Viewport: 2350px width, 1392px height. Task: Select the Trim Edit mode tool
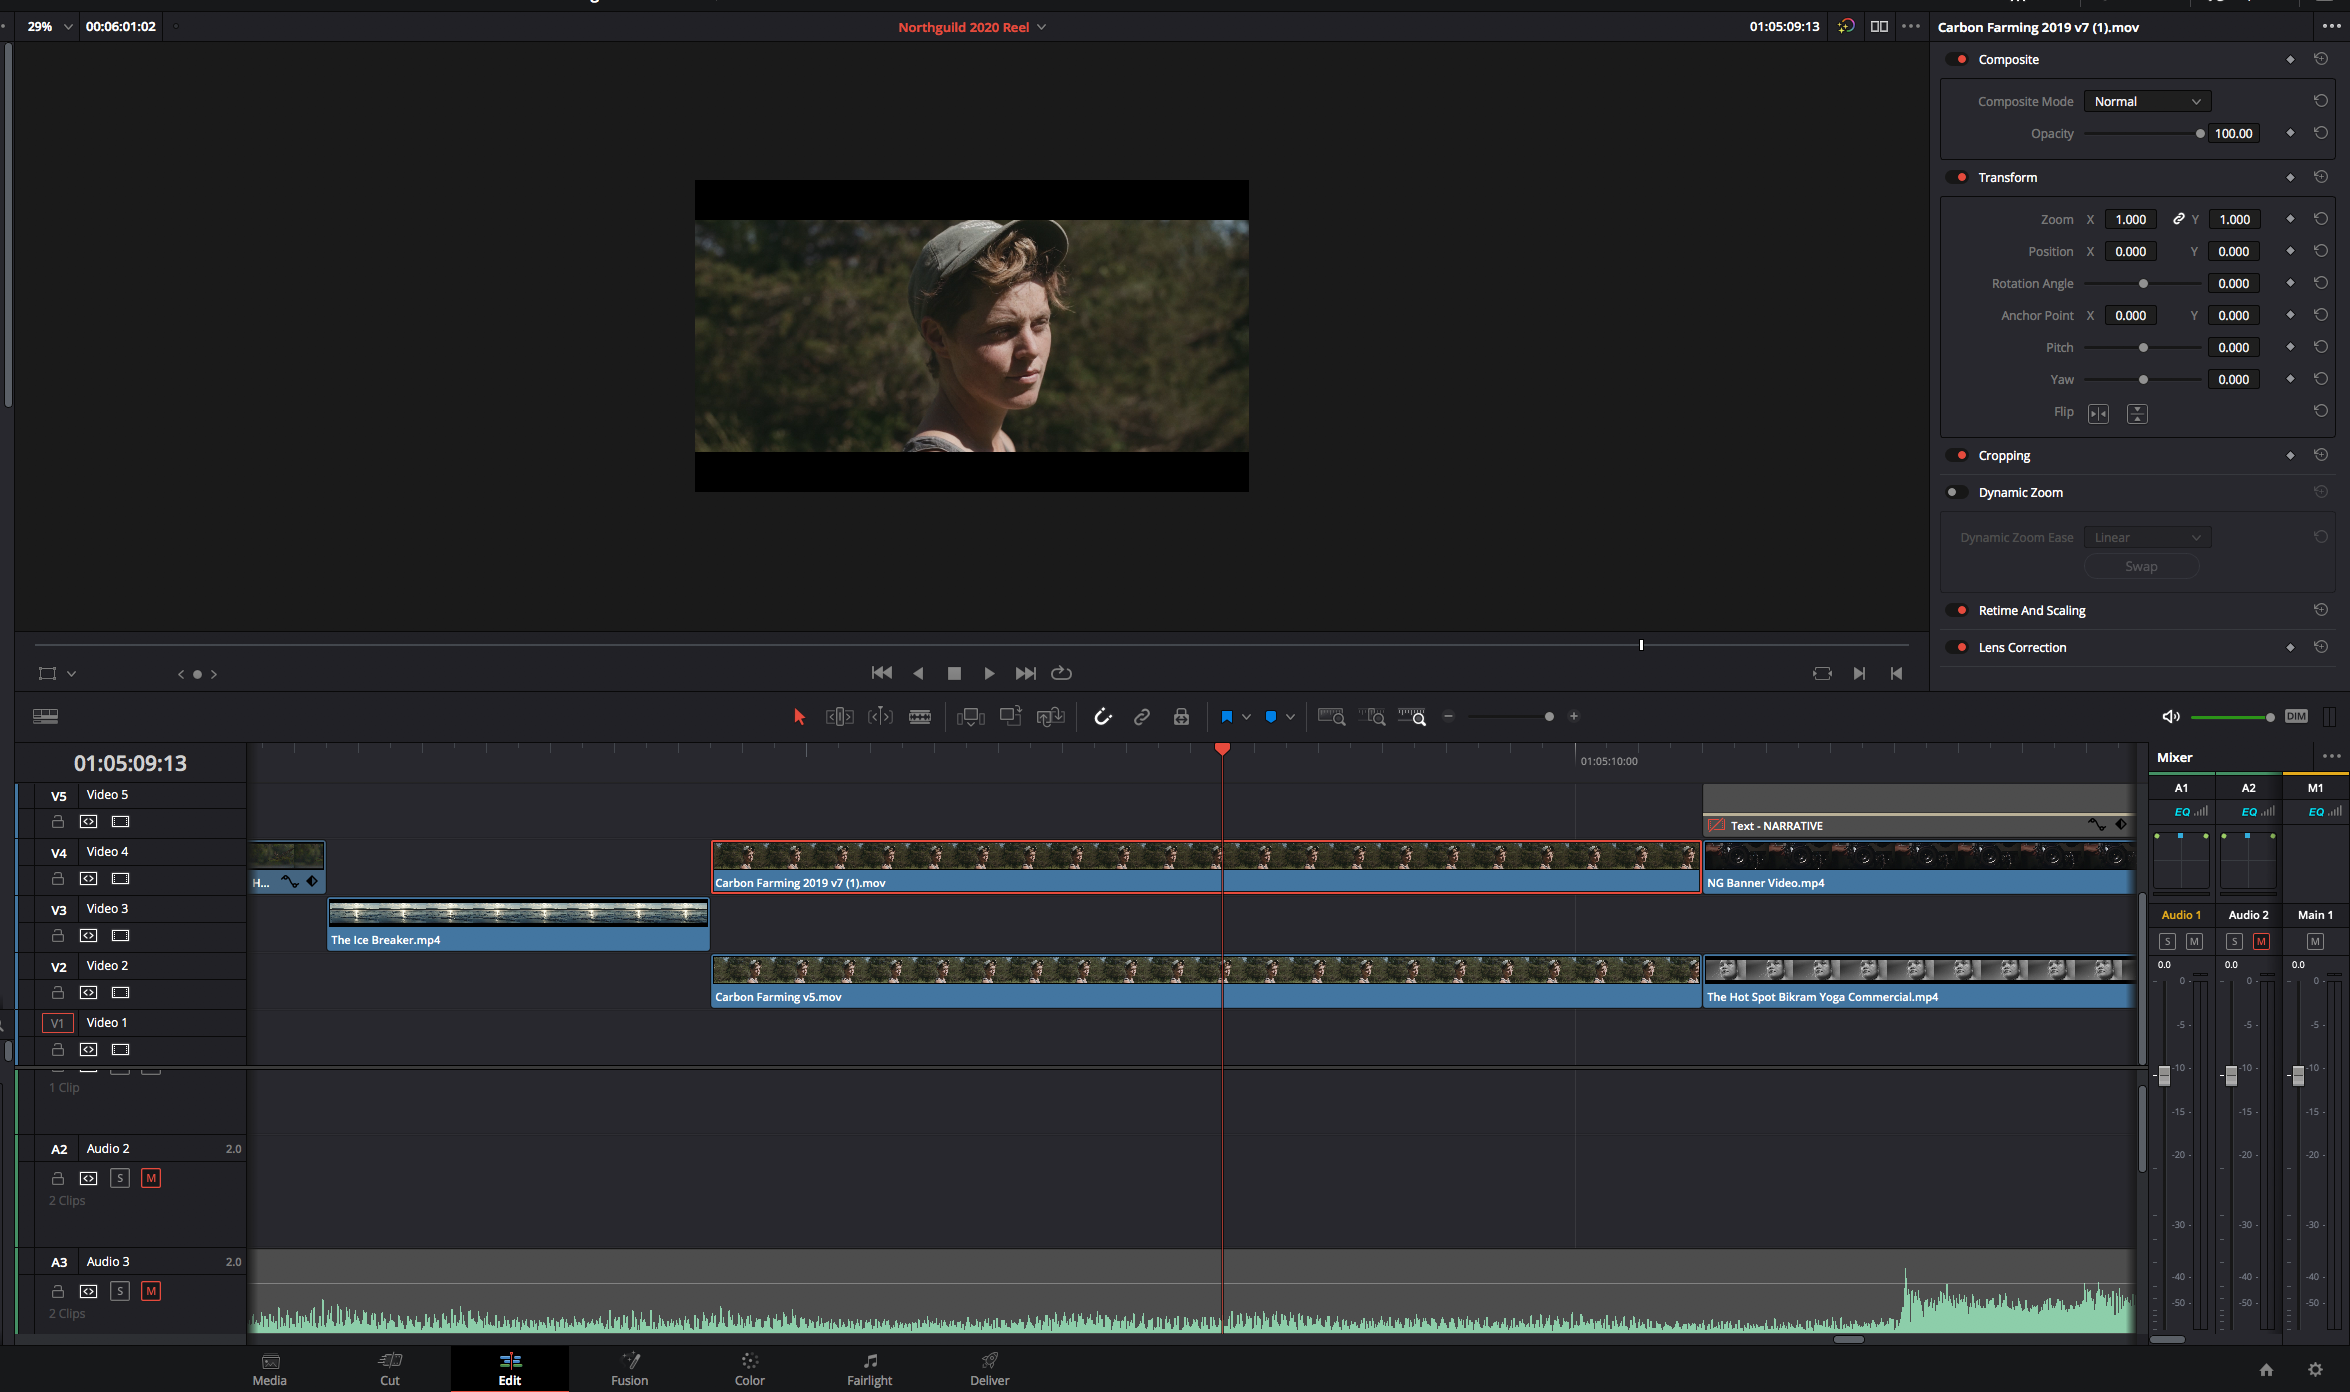(x=839, y=717)
